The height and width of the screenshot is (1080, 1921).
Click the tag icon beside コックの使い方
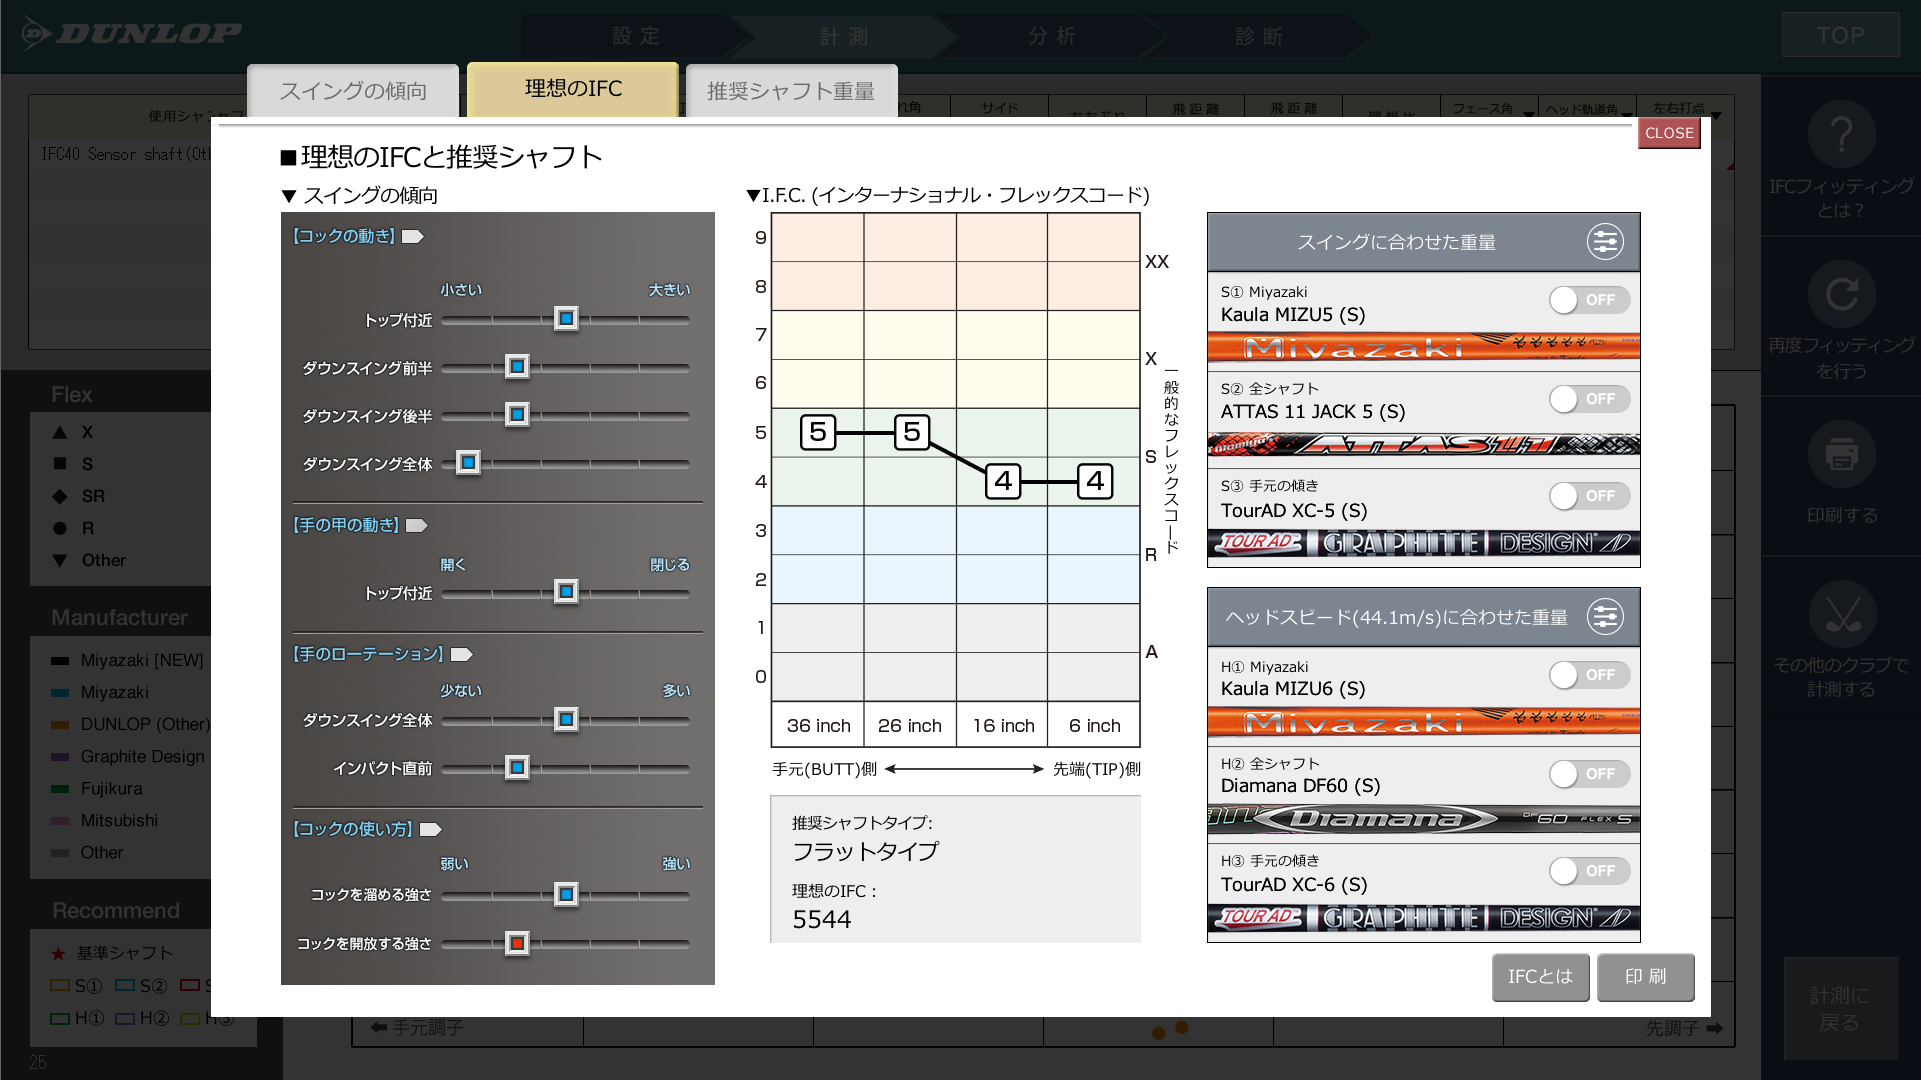click(x=431, y=830)
